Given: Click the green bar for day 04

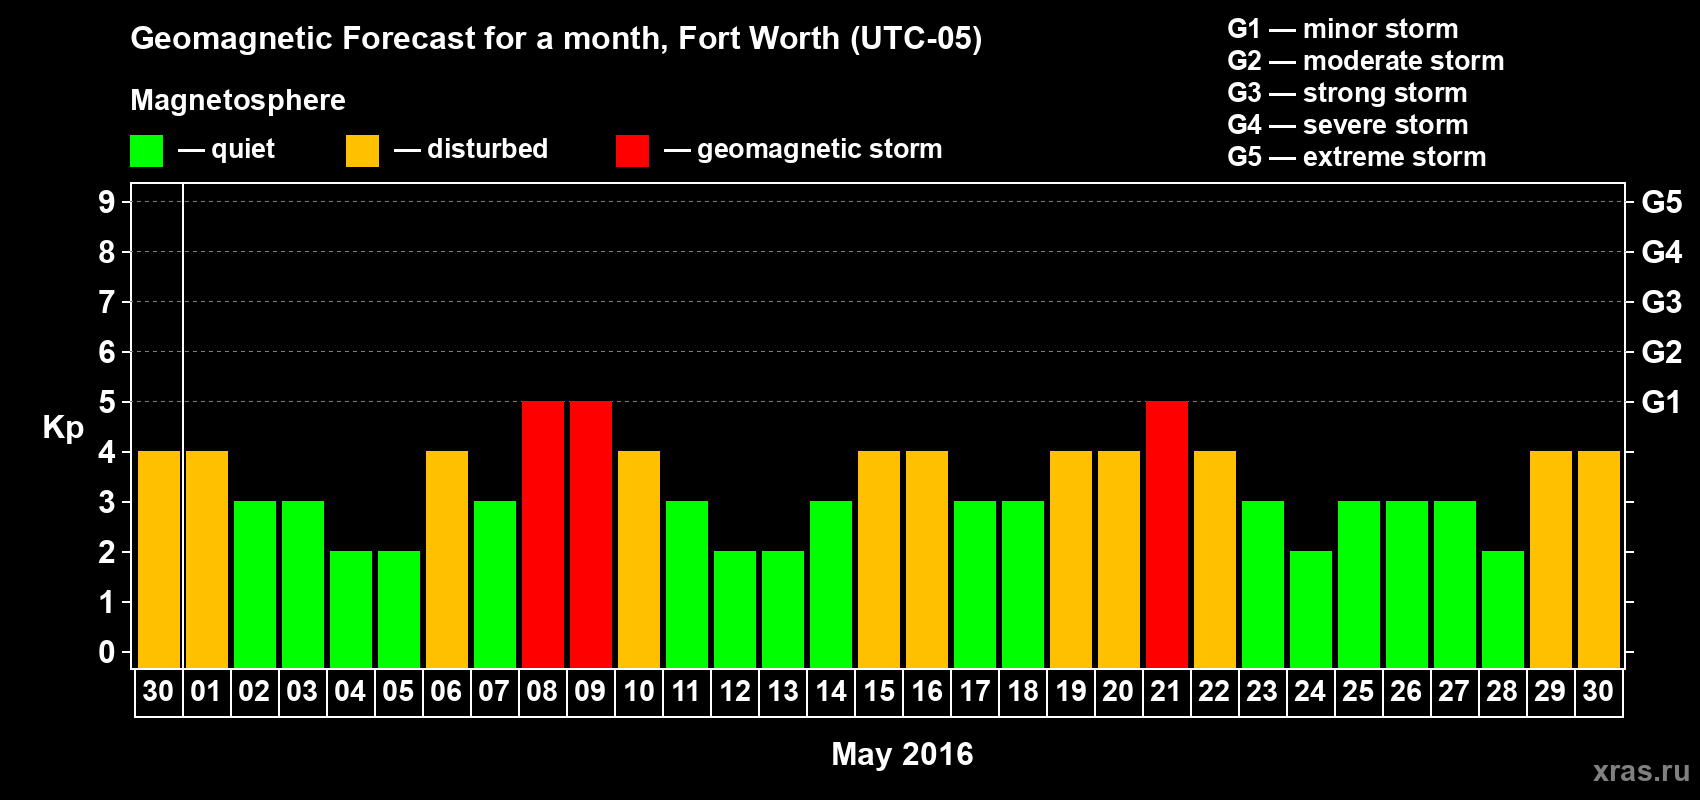Looking at the screenshot, I should click(x=351, y=609).
